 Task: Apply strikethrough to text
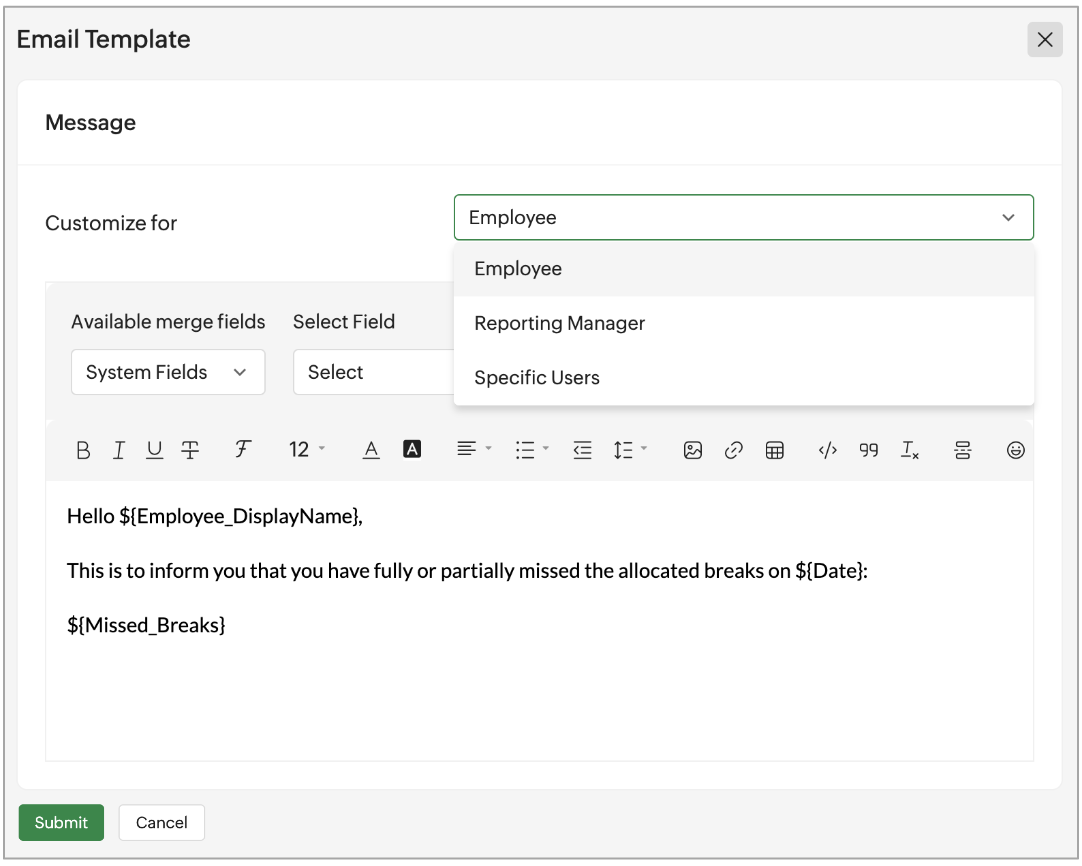click(x=190, y=451)
